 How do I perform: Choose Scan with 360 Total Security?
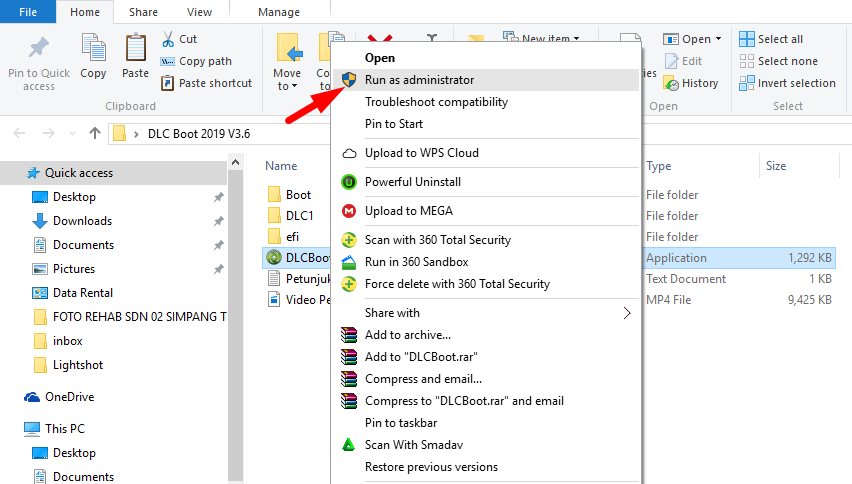[485, 240]
